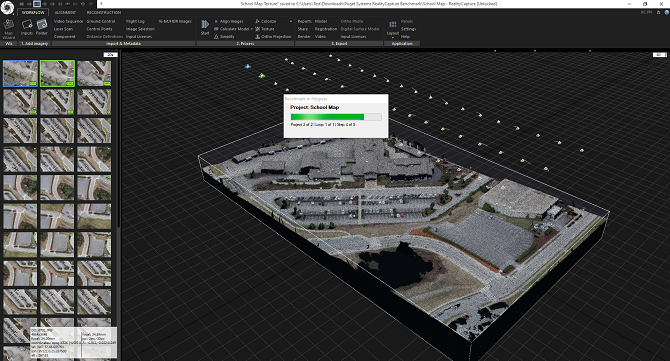
Task: Switch to the RECONSTRUCTION ribbon tab
Action: (104, 12)
